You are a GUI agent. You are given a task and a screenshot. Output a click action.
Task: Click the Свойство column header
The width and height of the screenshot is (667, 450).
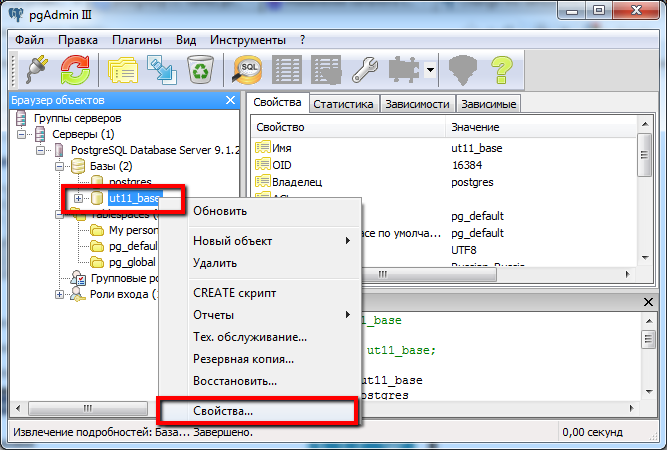tap(348, 127)
